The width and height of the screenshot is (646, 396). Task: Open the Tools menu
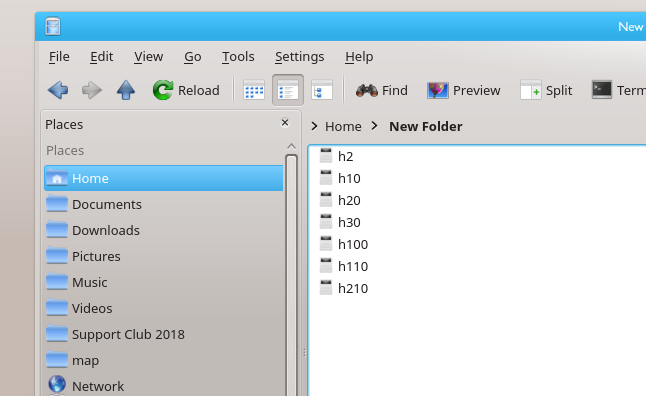tap(238, 56)
